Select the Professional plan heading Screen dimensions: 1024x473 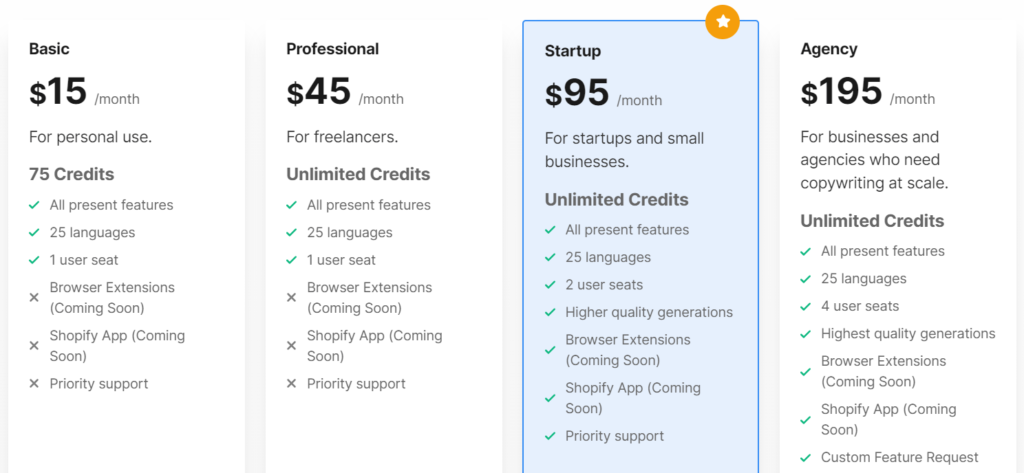[332, 49]
